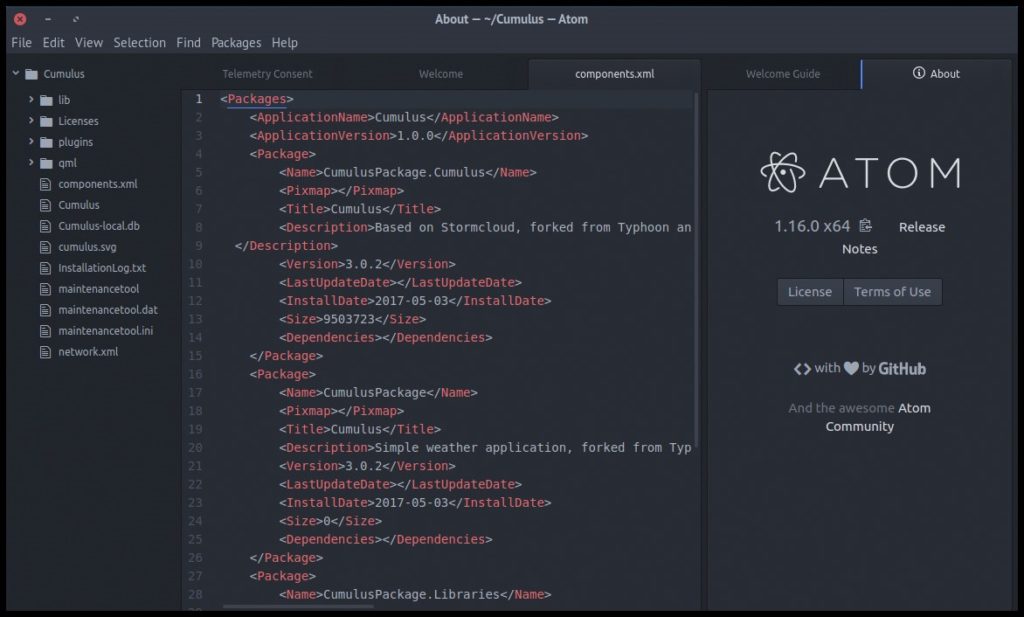Open the Packages menu

coord(236,42)
